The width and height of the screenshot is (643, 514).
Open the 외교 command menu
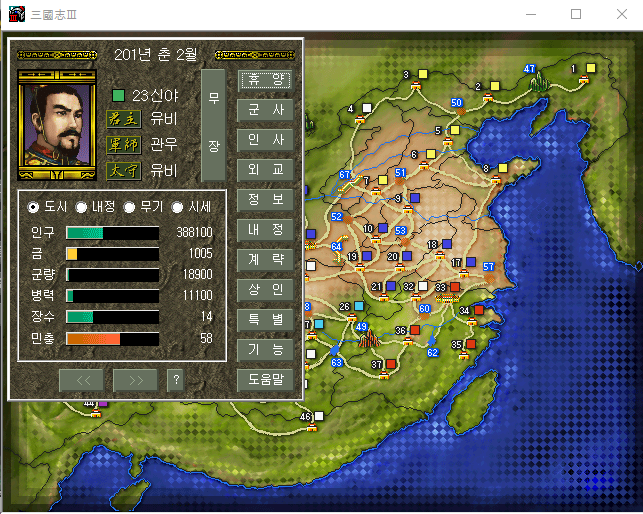pyautogui.click(x=265, y=170)
